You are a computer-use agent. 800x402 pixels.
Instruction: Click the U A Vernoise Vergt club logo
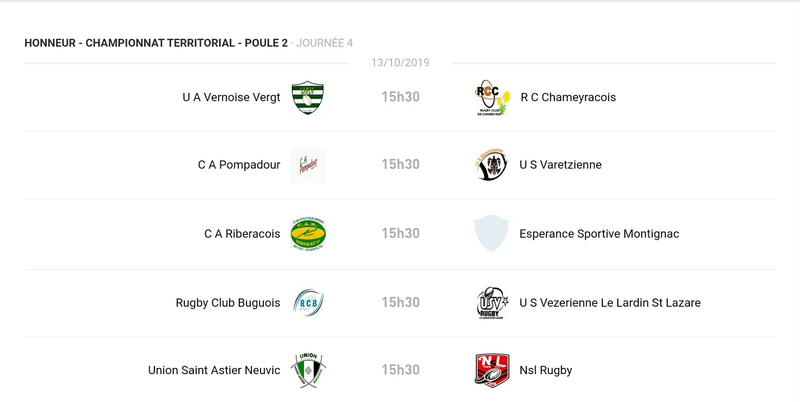point(308,97)
